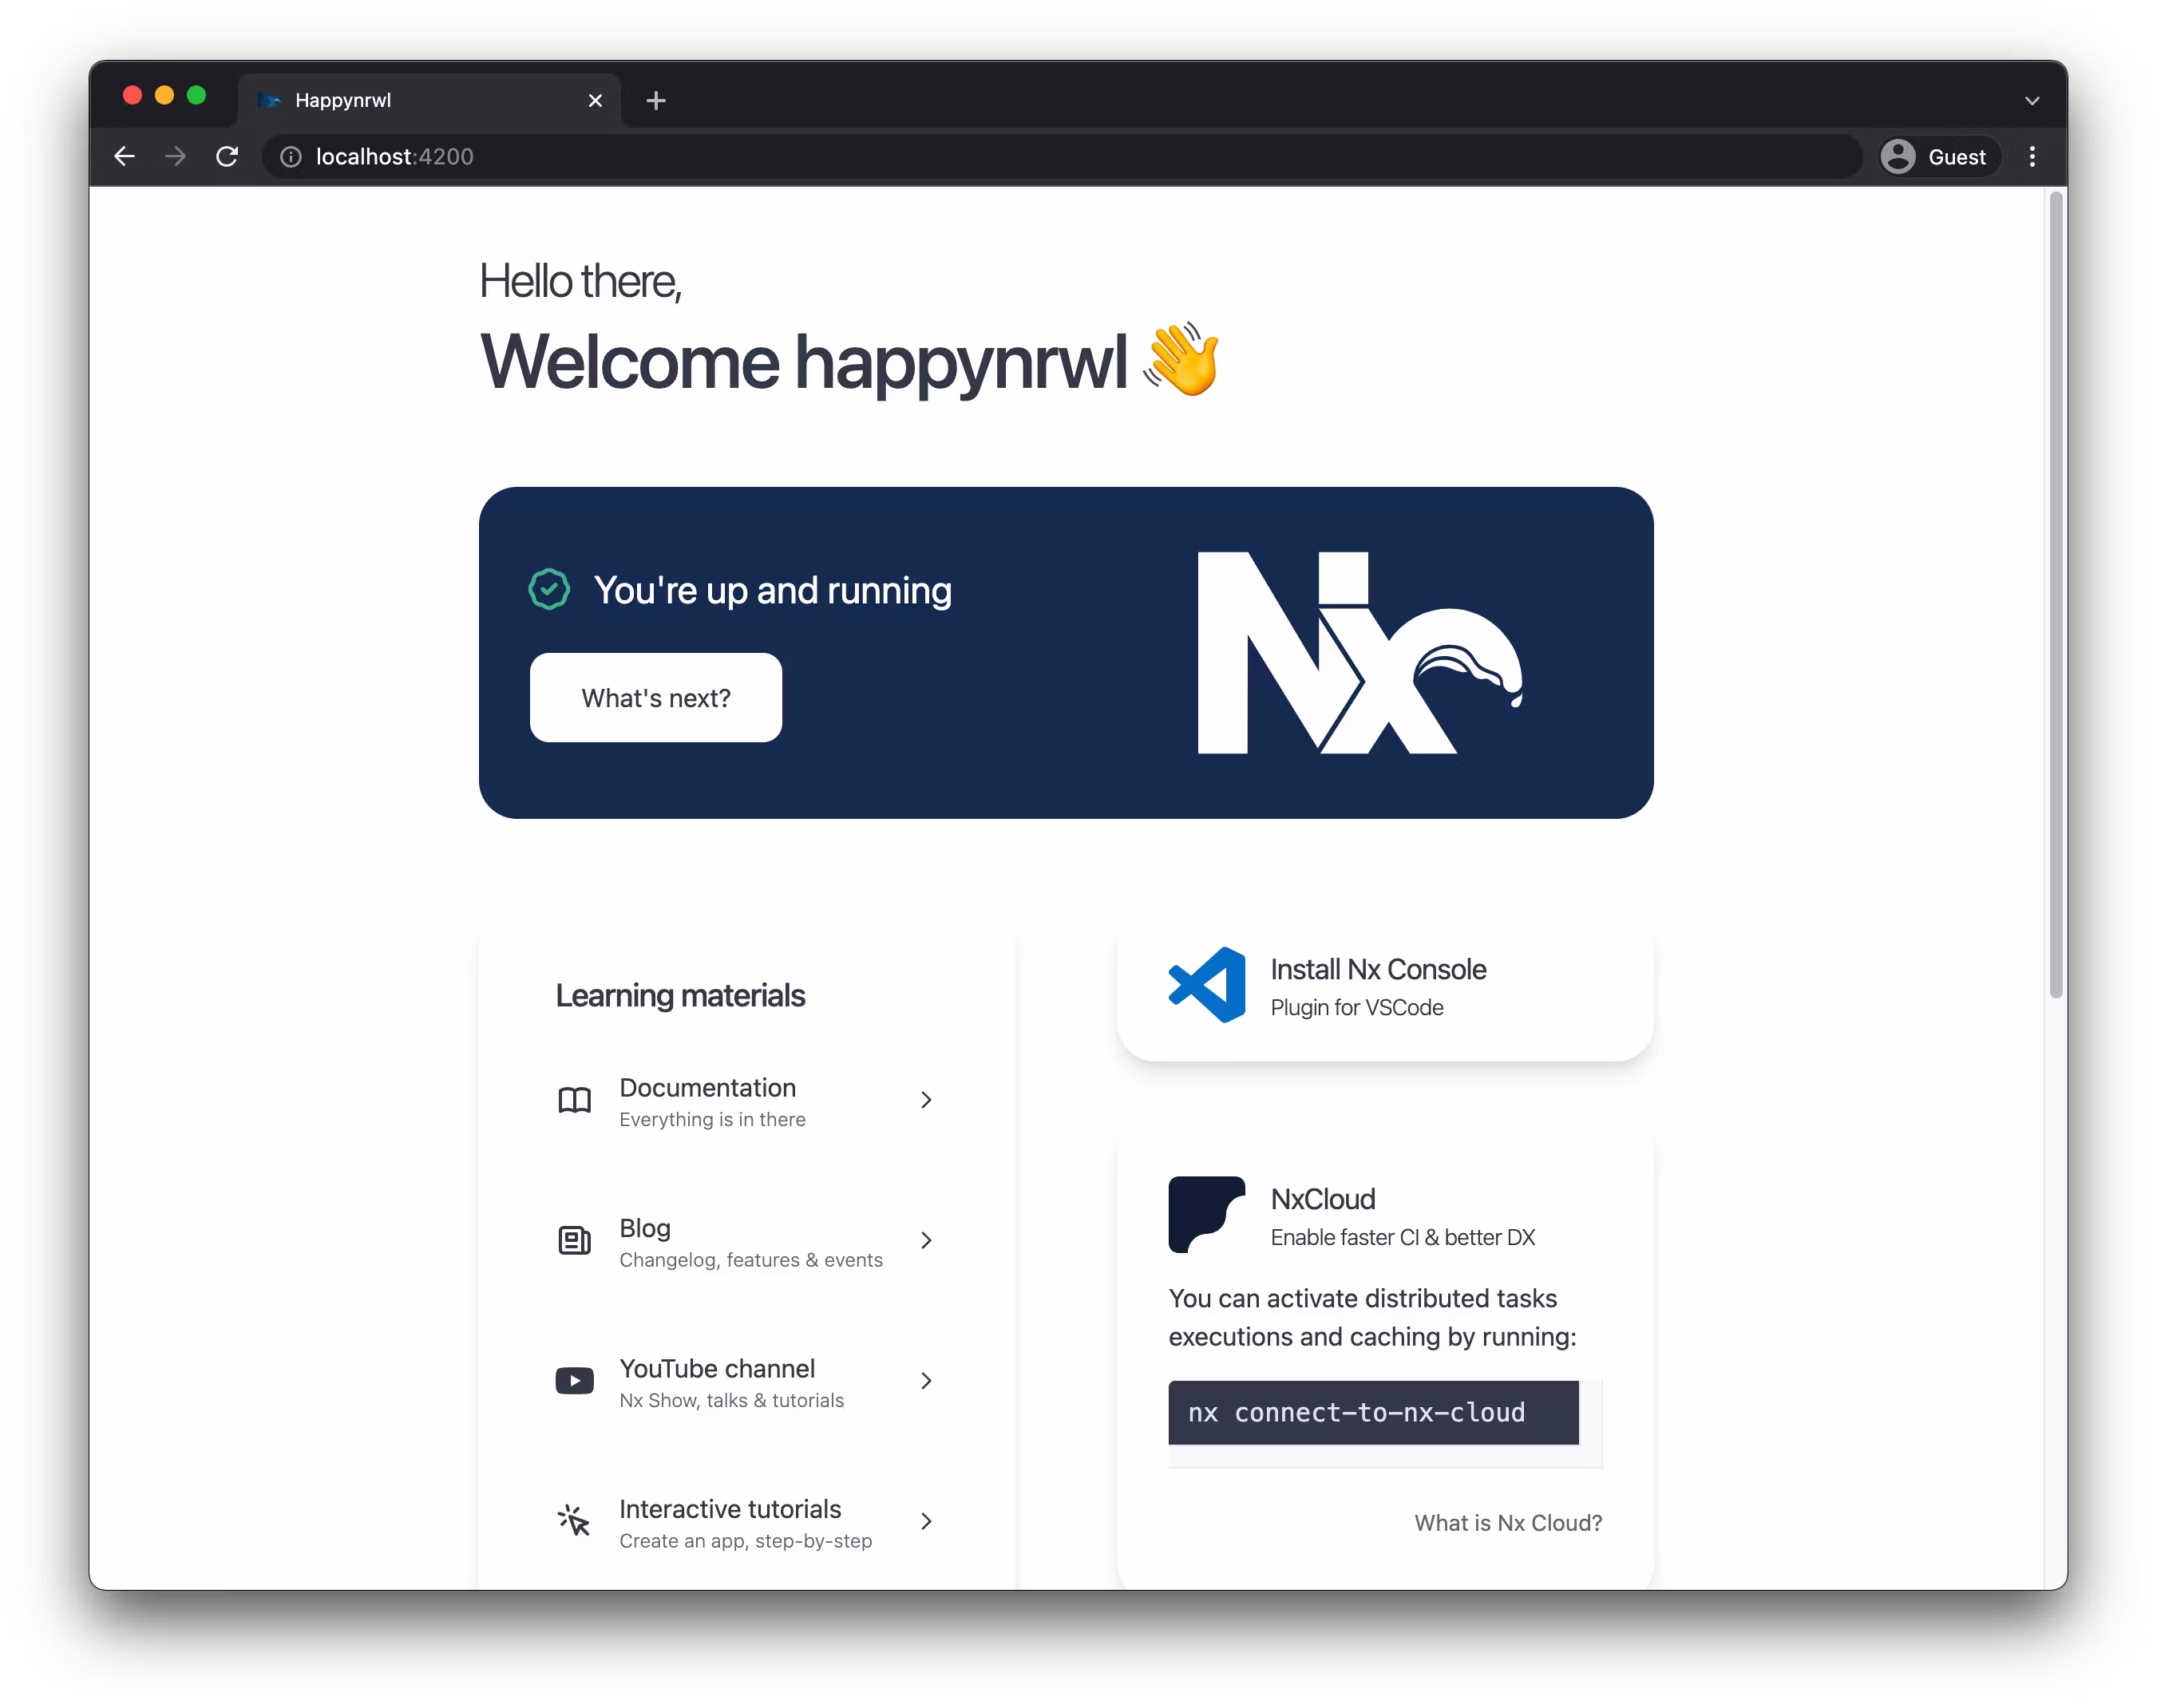Click the site info icon in address bar
The image size is (2157, 1708).
(290, 157)
